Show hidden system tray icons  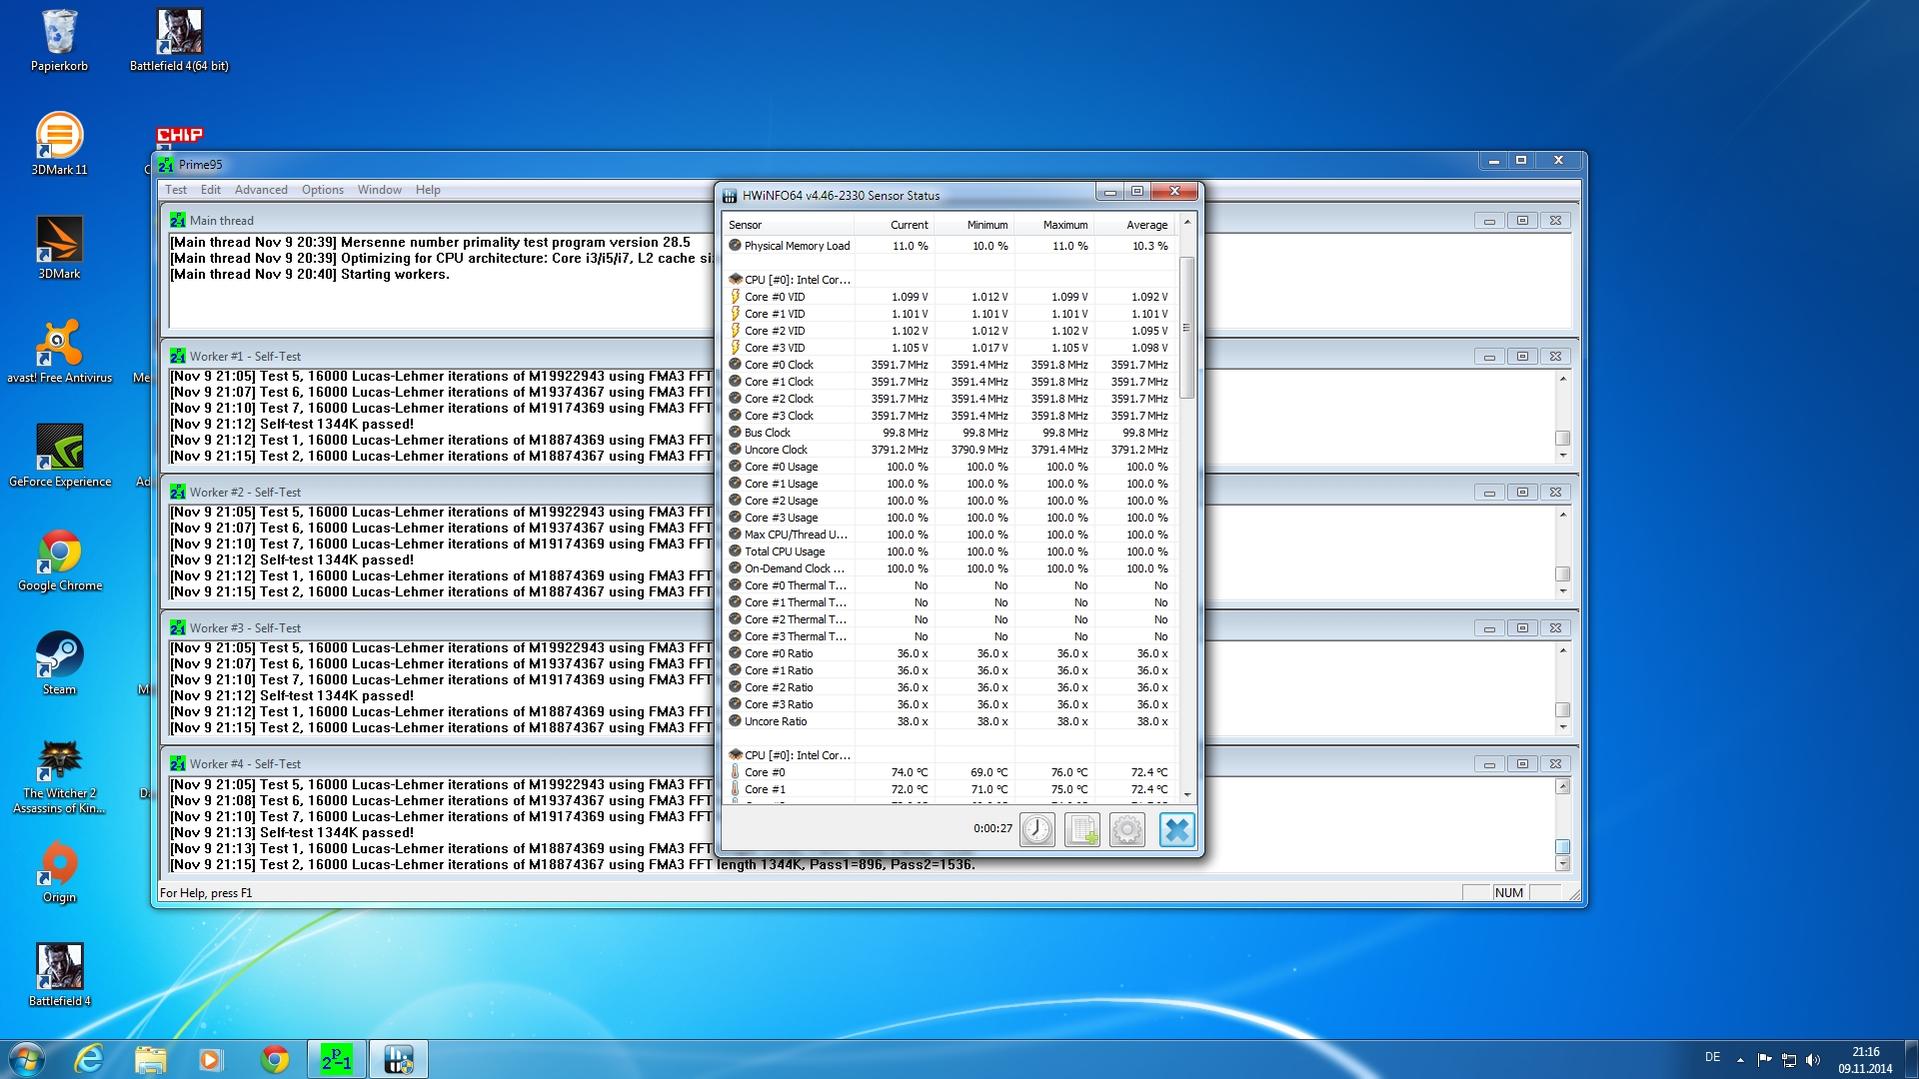1740,1059
